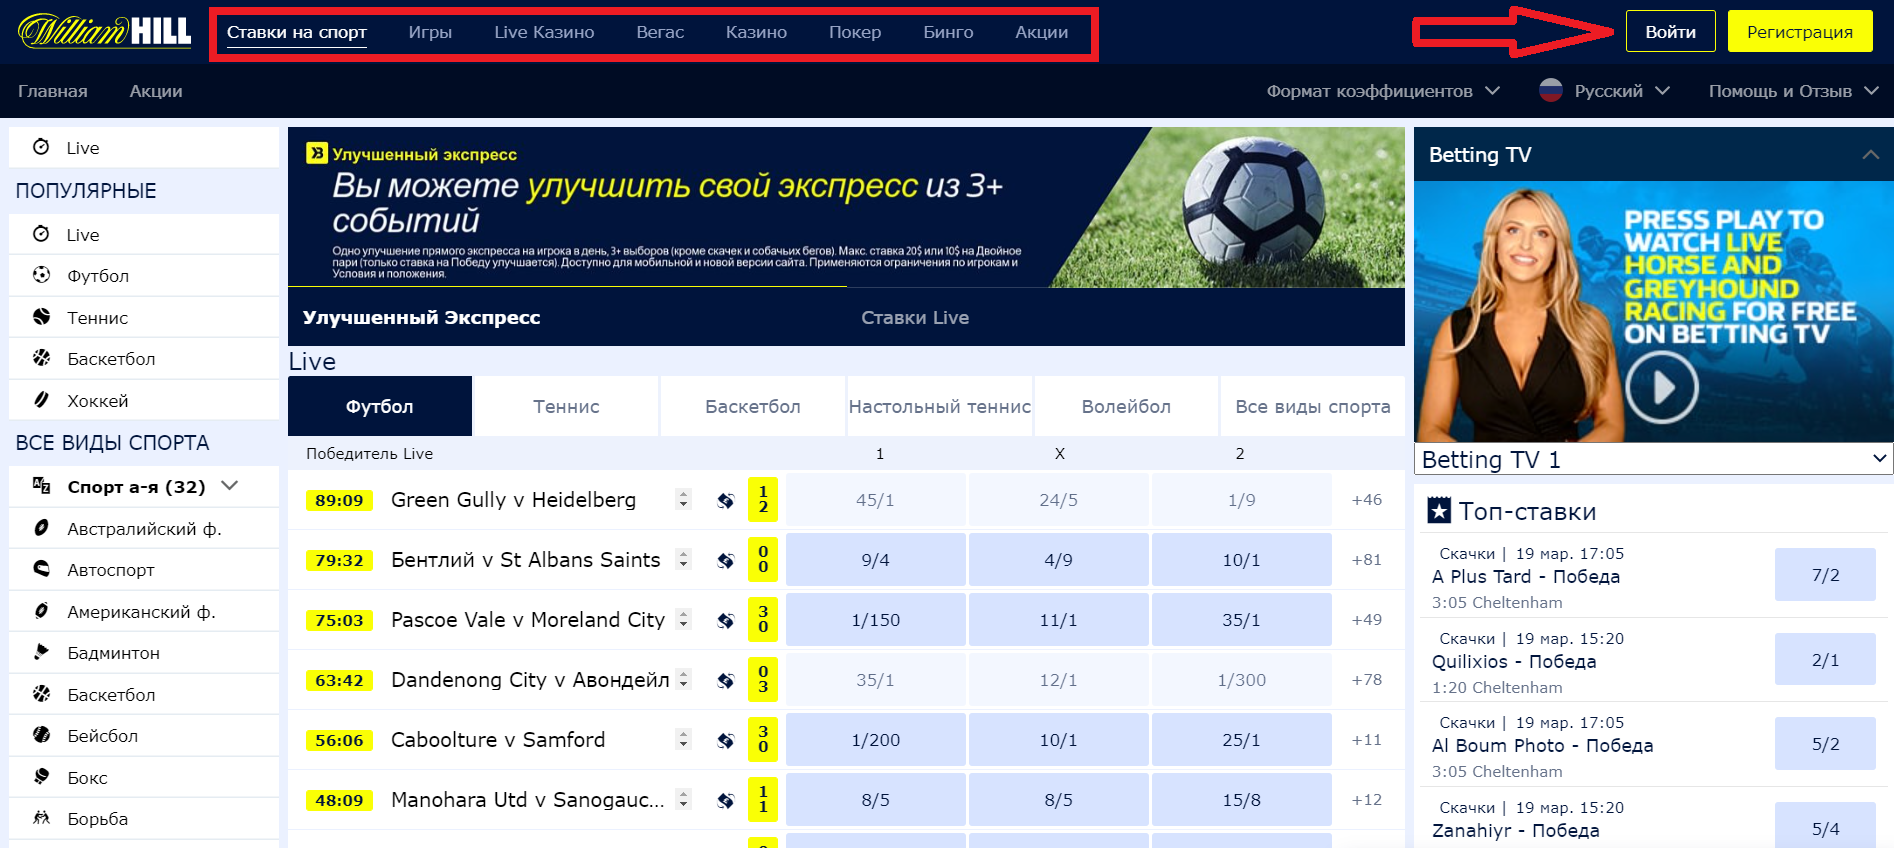This screenshot has width=1894, height=848.
Task: Click the Бейсбол ball icon
Action: point(41,735)
